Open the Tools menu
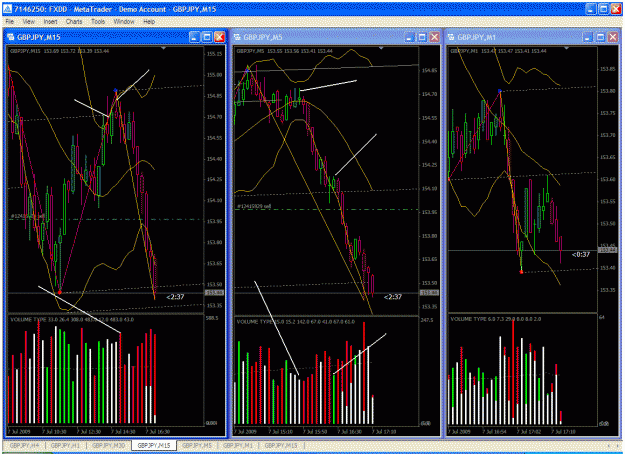625x454 pixels. click(98, 22)
